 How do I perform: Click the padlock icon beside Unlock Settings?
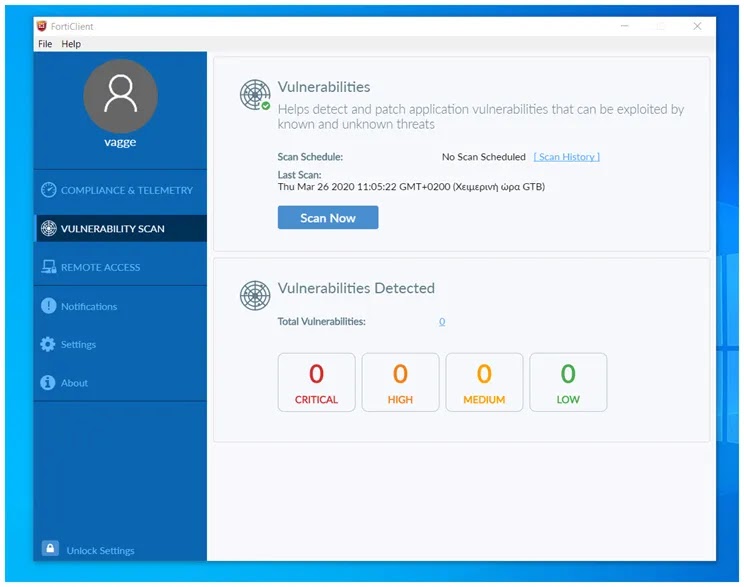(x=50, y=548)
